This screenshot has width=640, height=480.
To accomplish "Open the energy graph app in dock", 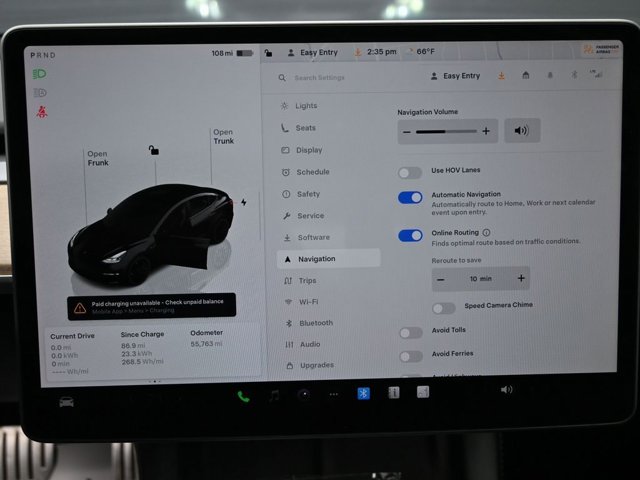I will 423,392.
